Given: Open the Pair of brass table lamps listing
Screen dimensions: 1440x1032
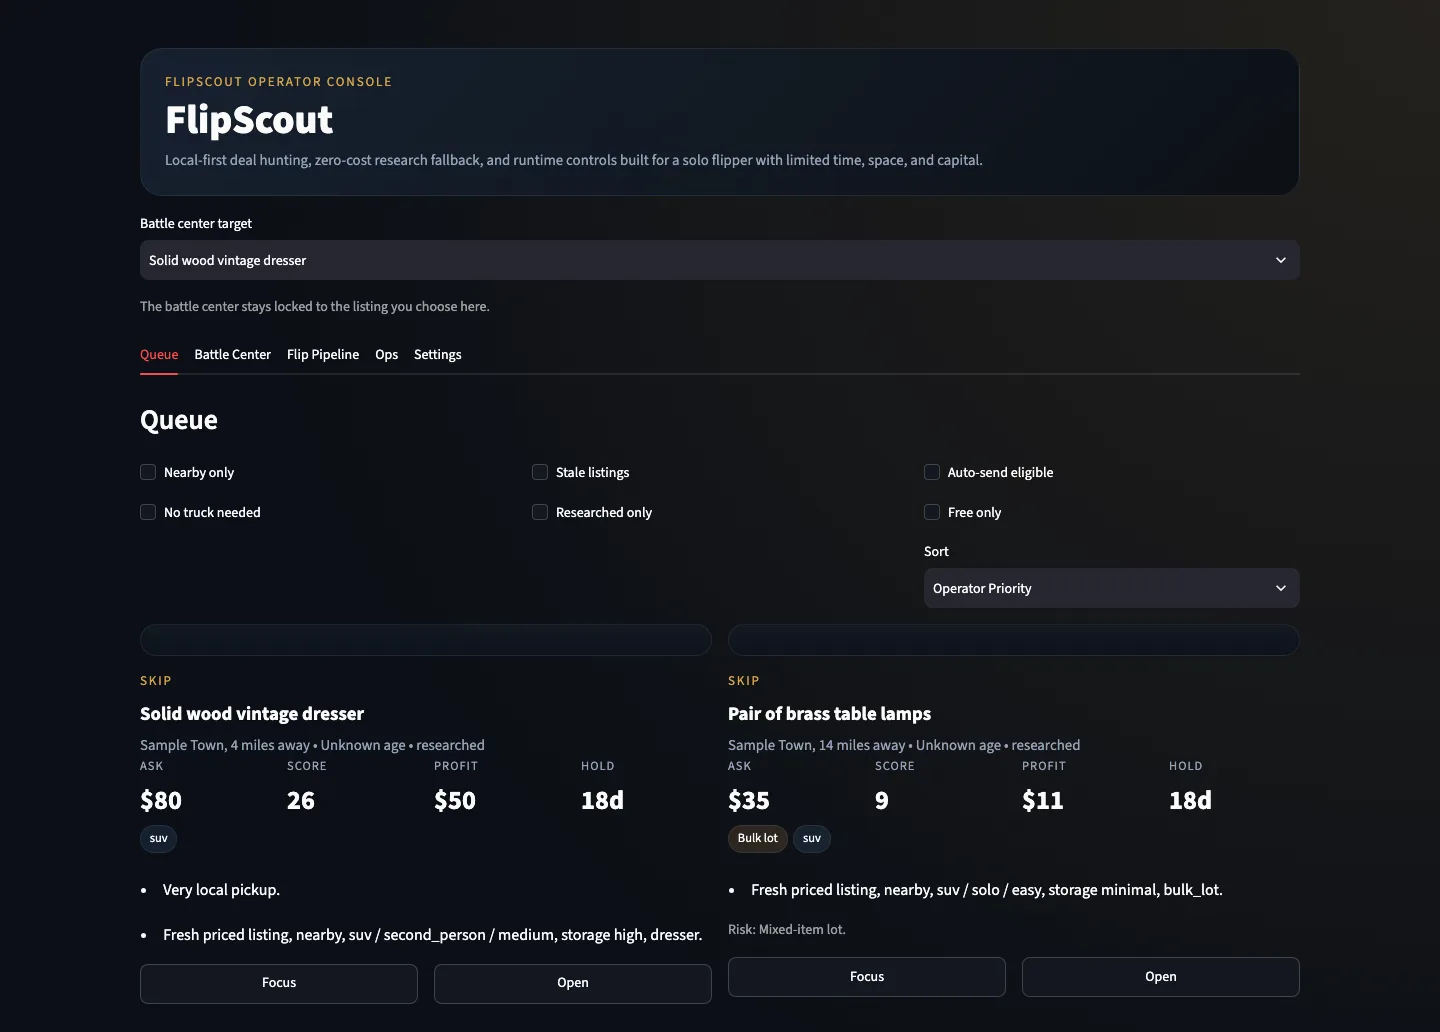Looking at the screenshot, I should [x=1161, y=977].
